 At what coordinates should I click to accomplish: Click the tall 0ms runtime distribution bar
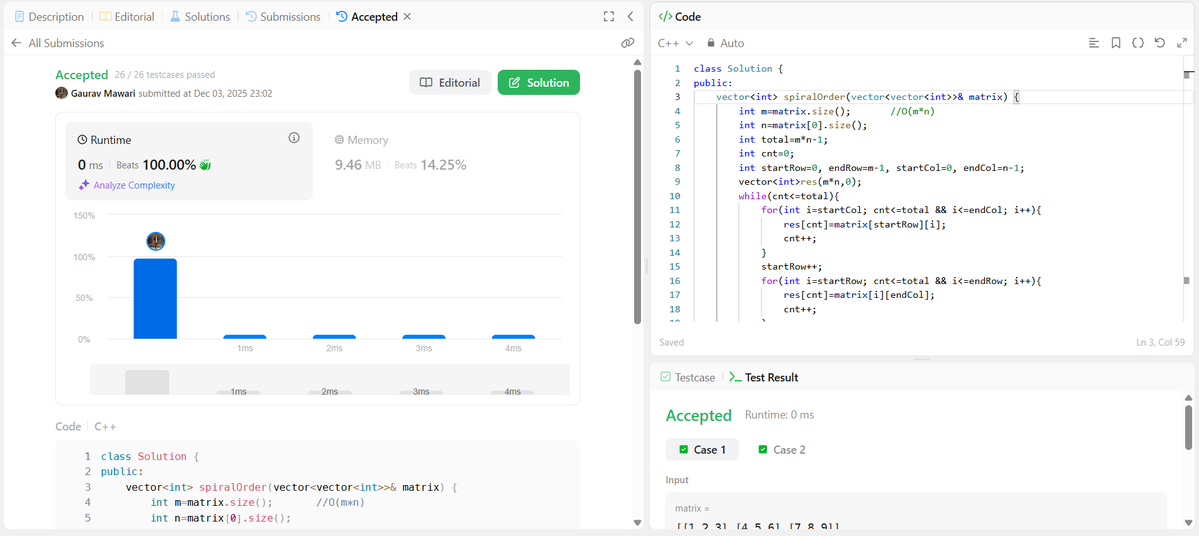(x=155, y=298)
